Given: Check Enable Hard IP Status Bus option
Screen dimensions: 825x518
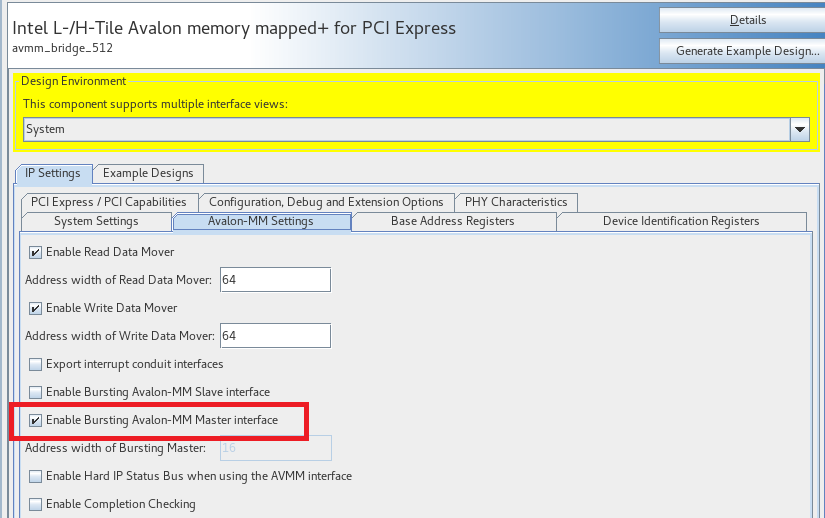Looking at the screenshot, I should point(35,476).
